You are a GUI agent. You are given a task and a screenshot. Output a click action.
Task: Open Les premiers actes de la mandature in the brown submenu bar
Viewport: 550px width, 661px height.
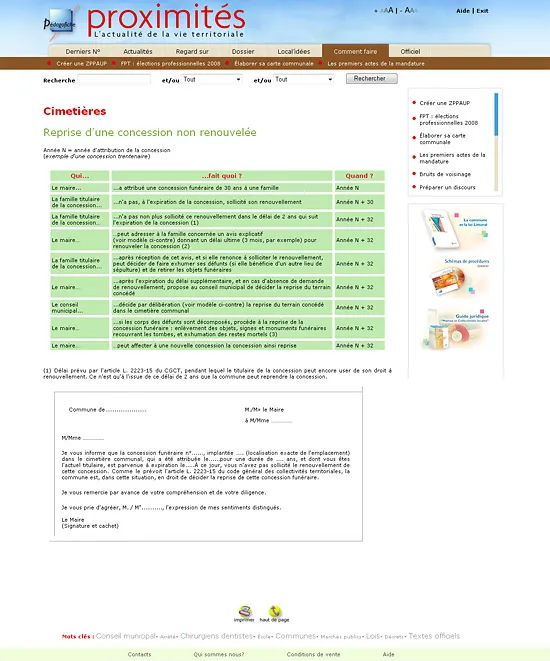(376, 64)
